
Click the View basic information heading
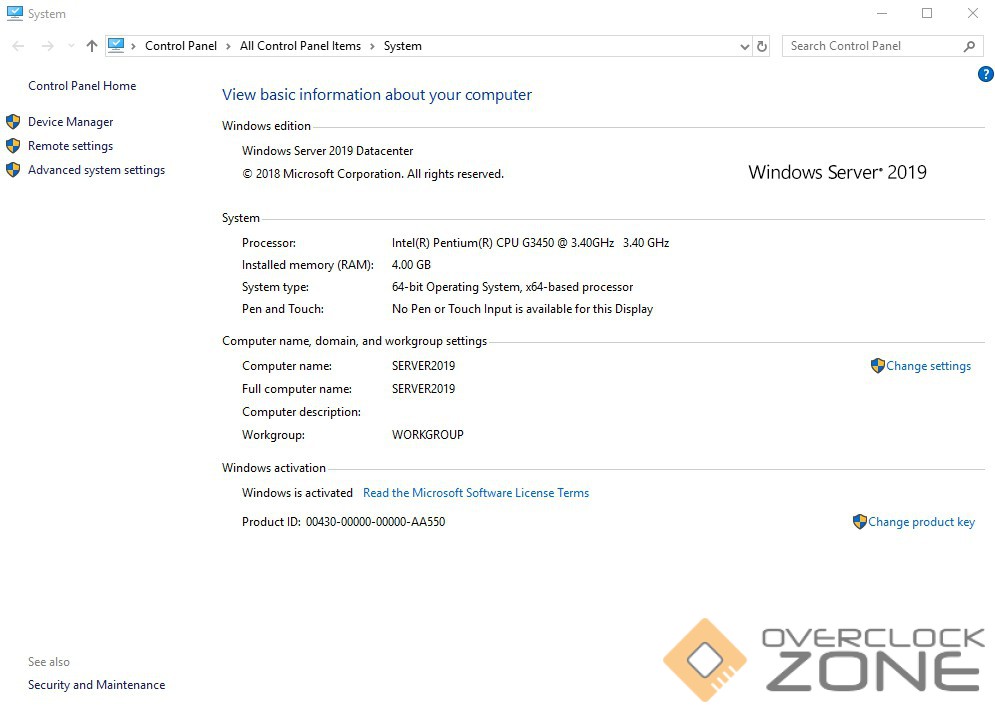pyautogui.click(x=377, y=95)
